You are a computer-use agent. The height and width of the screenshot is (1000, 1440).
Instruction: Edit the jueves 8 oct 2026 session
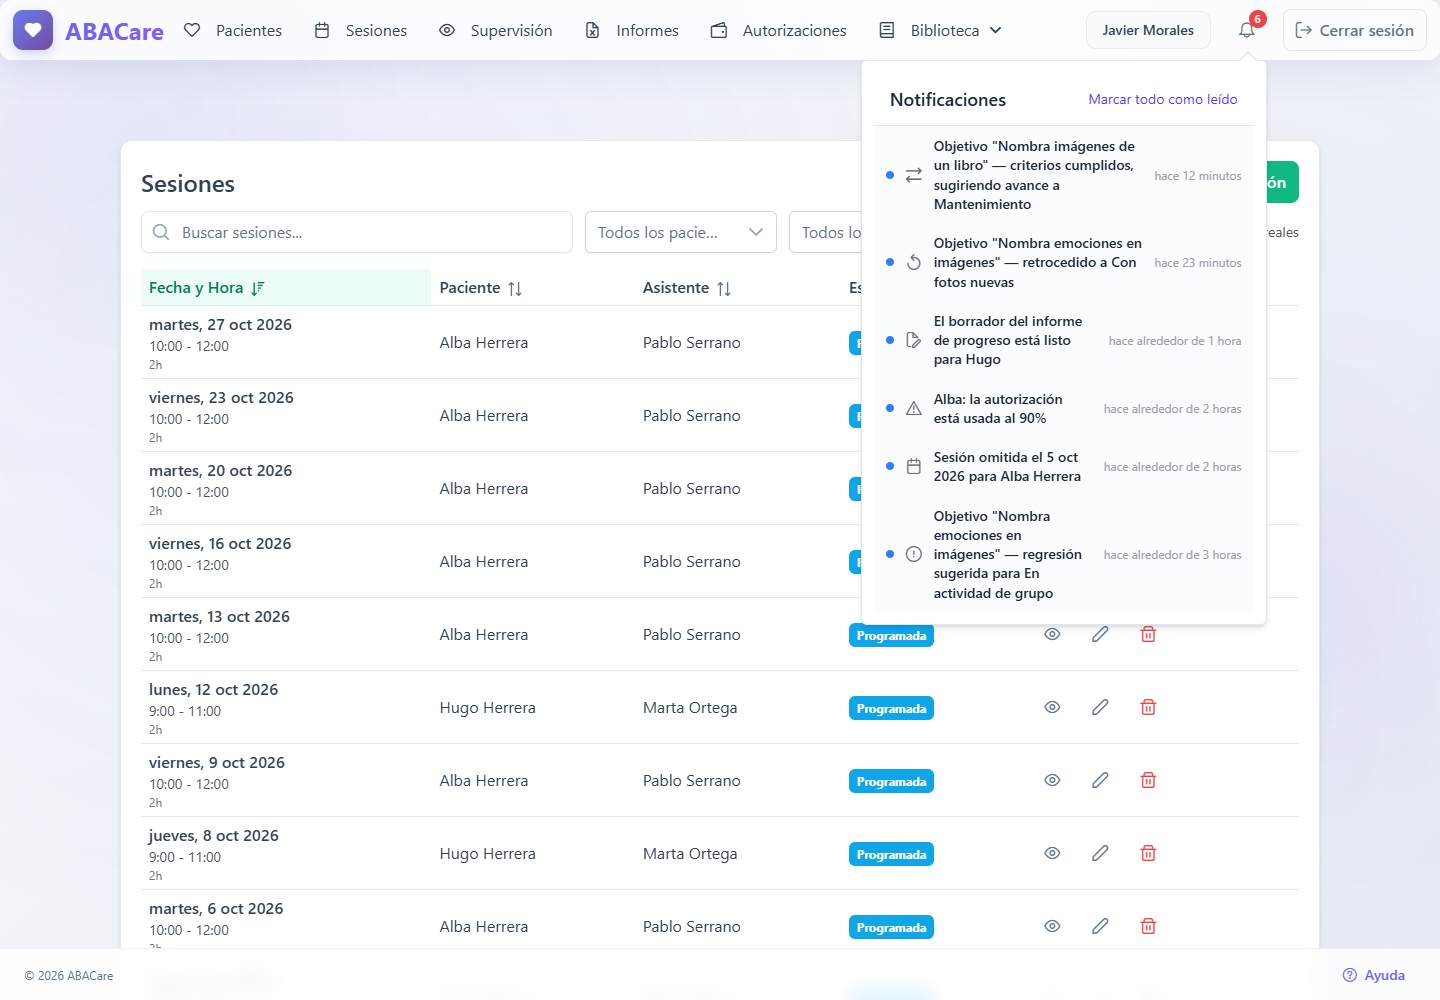(x=1100, y=853)
